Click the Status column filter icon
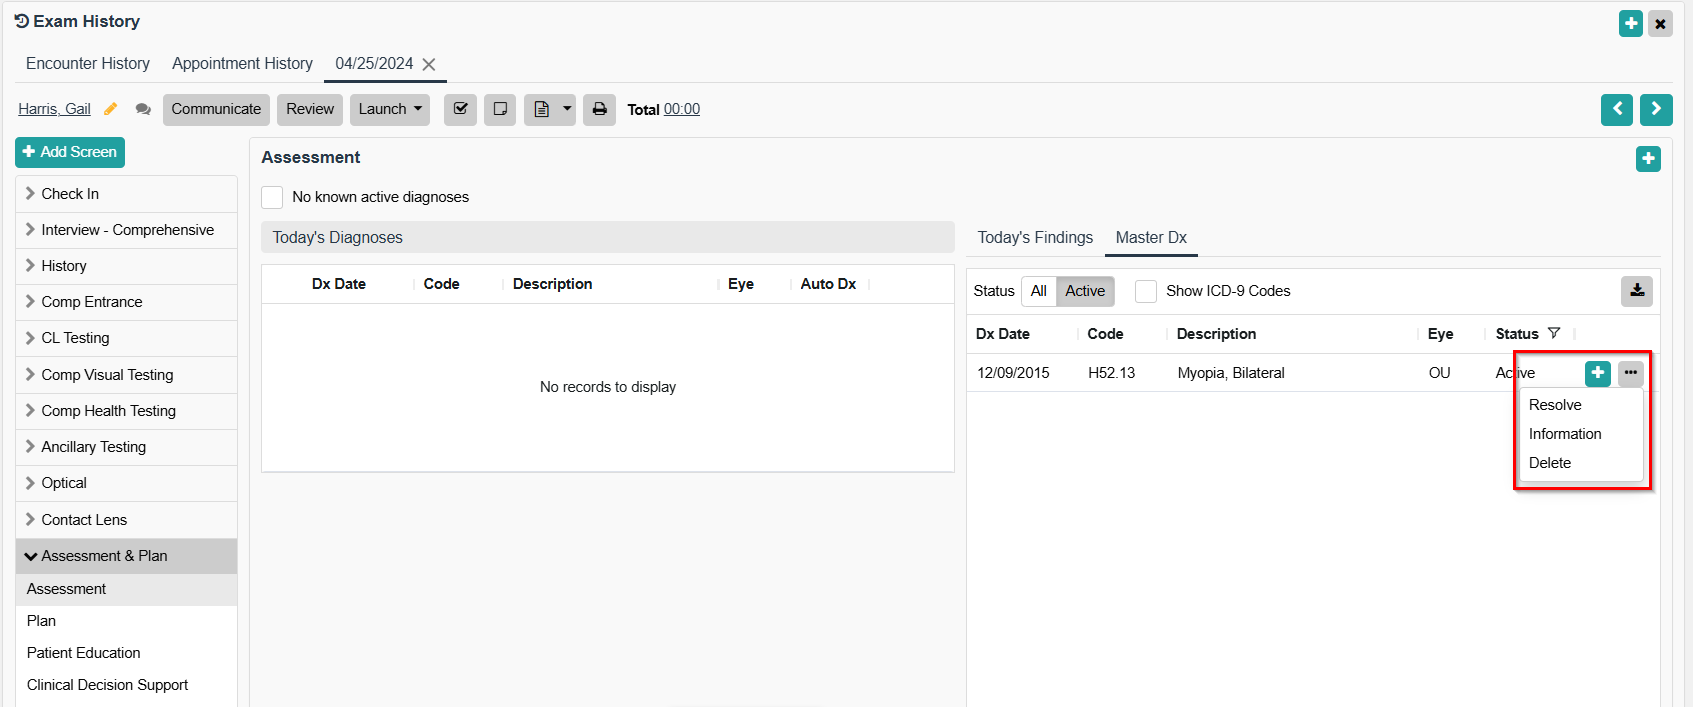Screen dimensions: 1693x707 (1553, 334)
